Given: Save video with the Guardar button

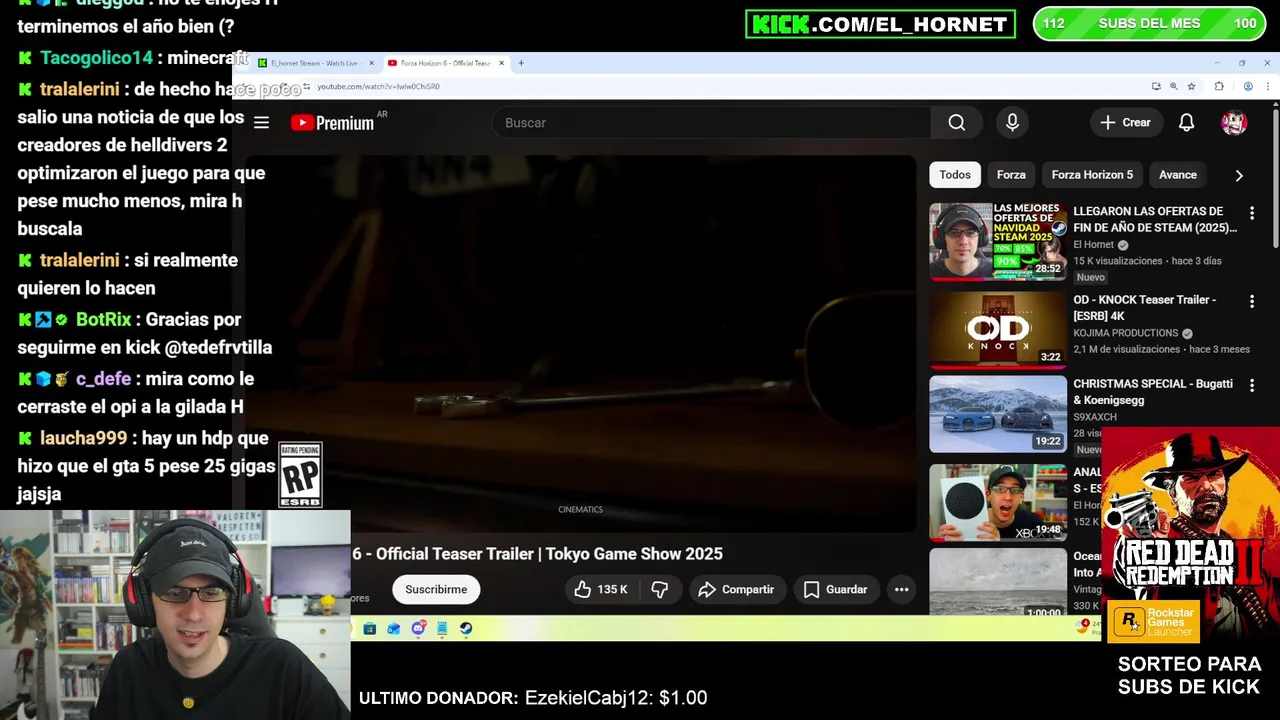Looking at the screenshot, I should pyautogui.click(x=836, y=589).
